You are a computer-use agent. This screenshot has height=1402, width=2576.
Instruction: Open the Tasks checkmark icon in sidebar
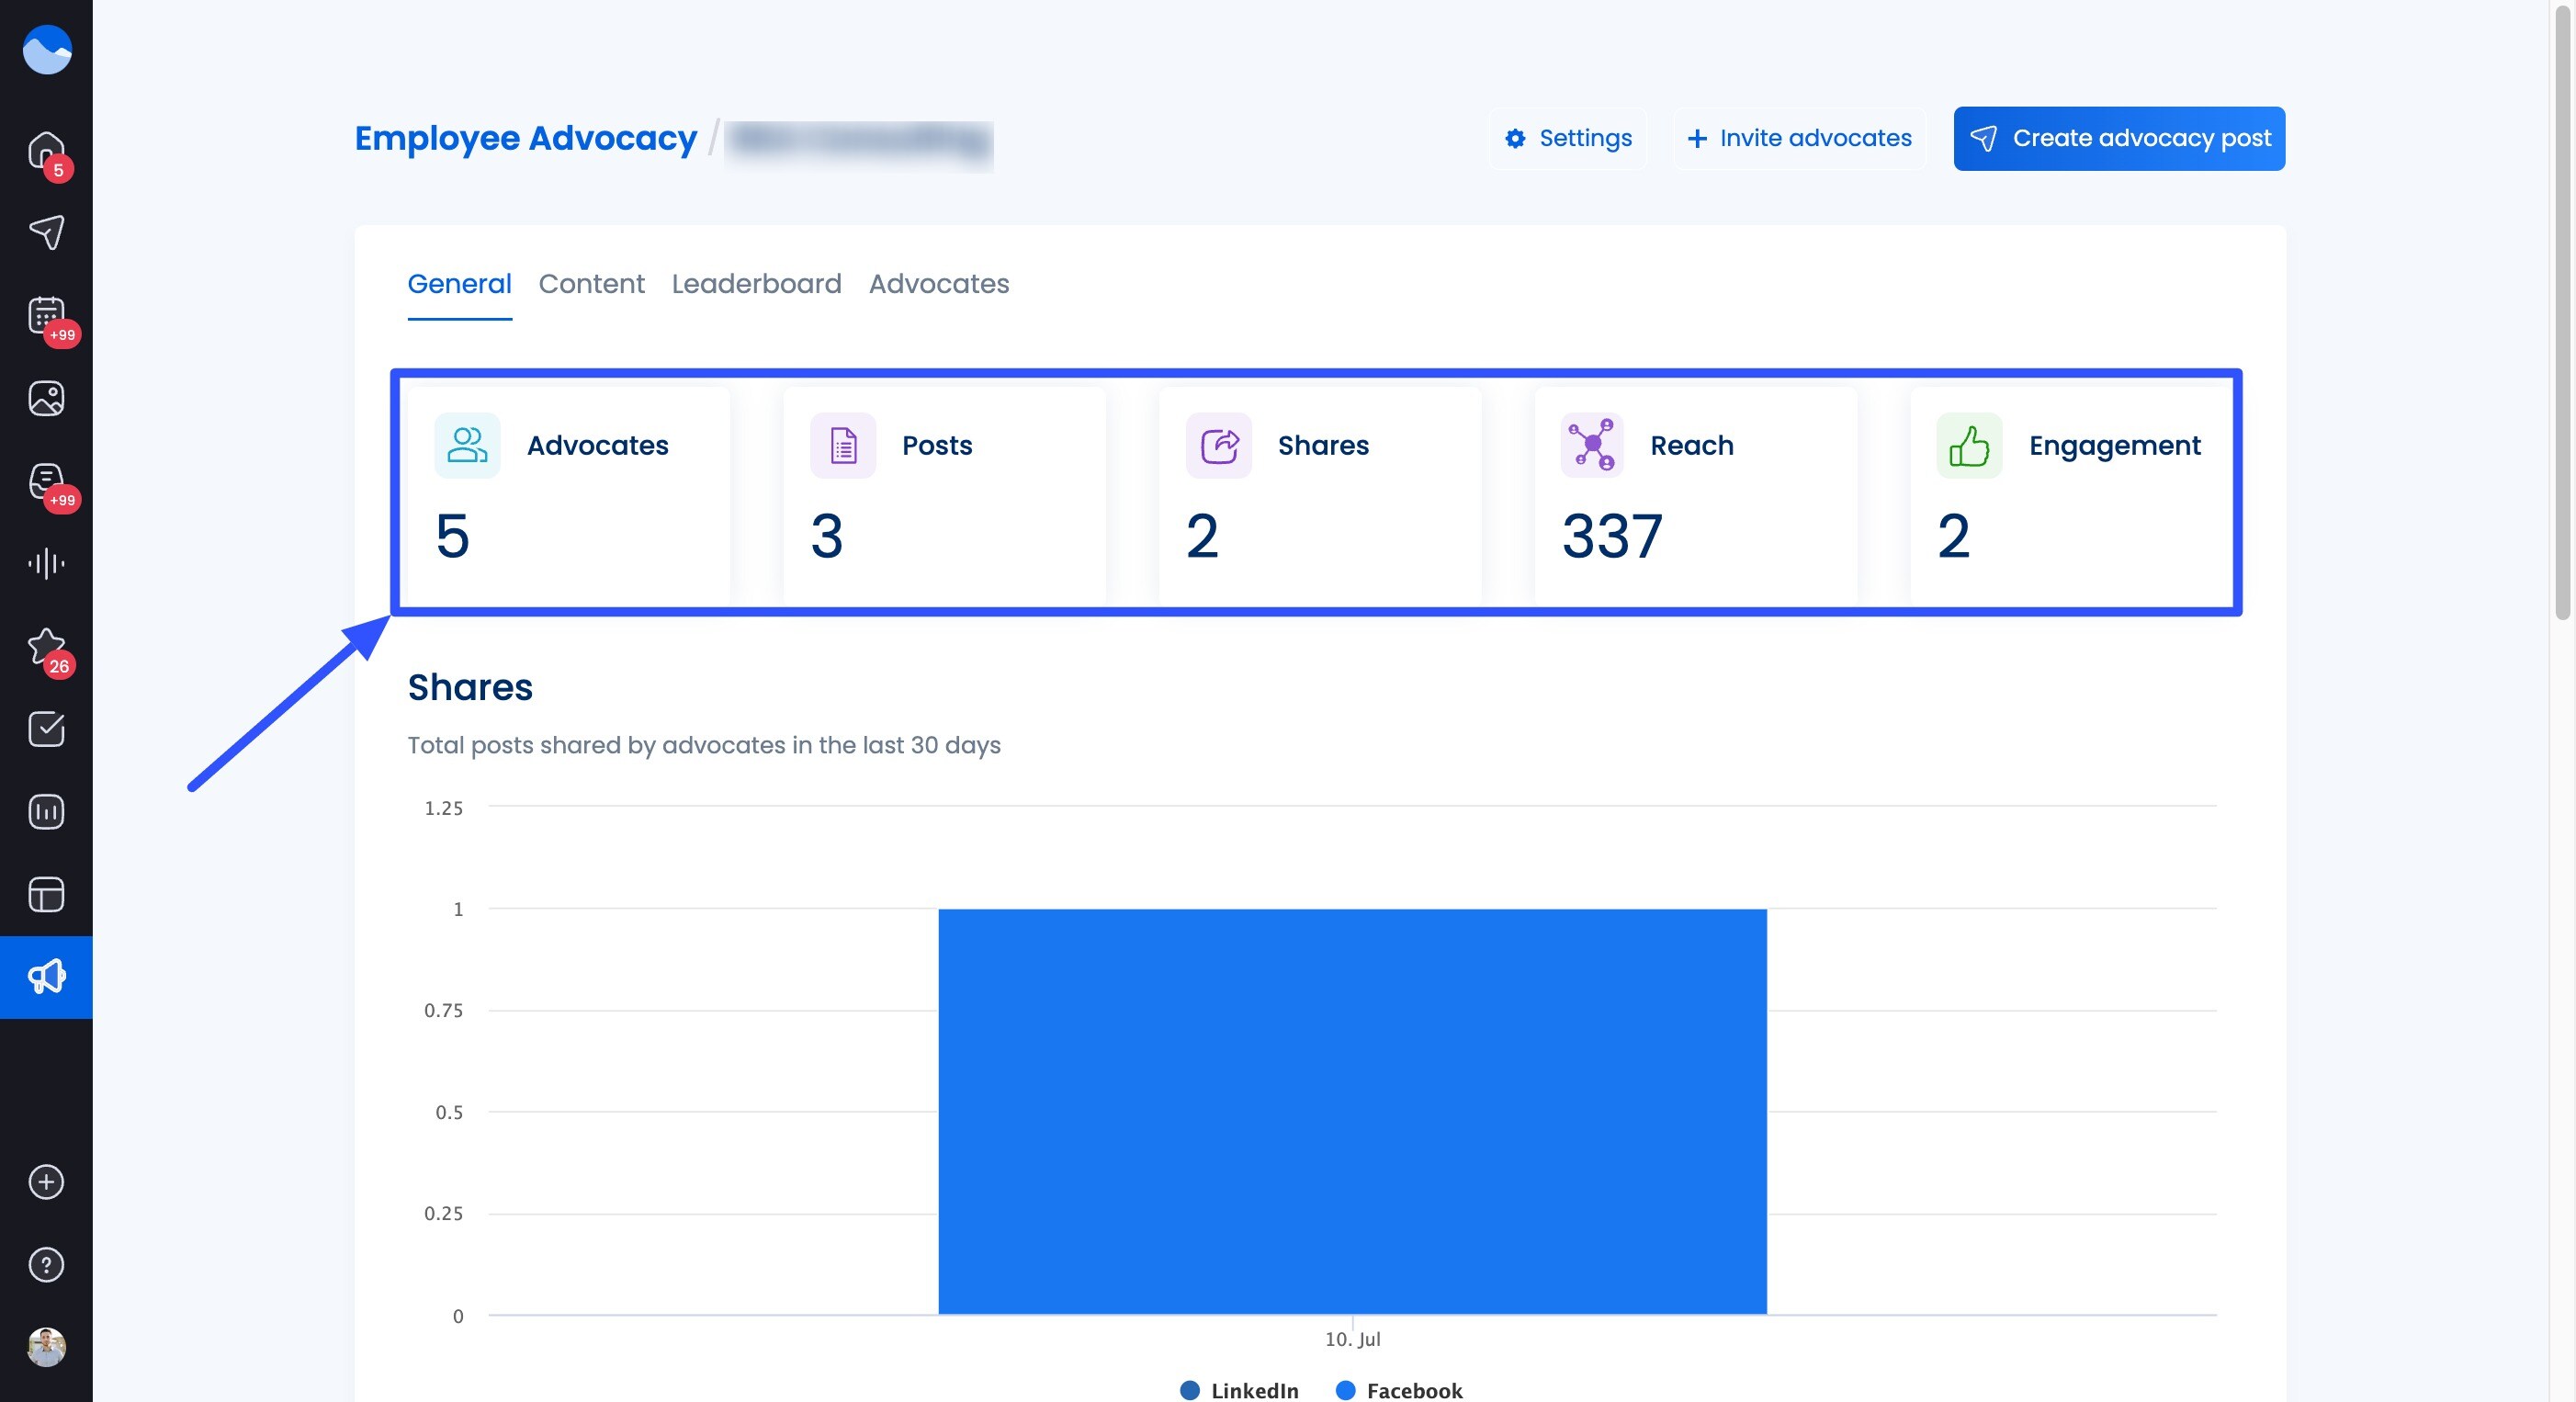click(45, 729)
